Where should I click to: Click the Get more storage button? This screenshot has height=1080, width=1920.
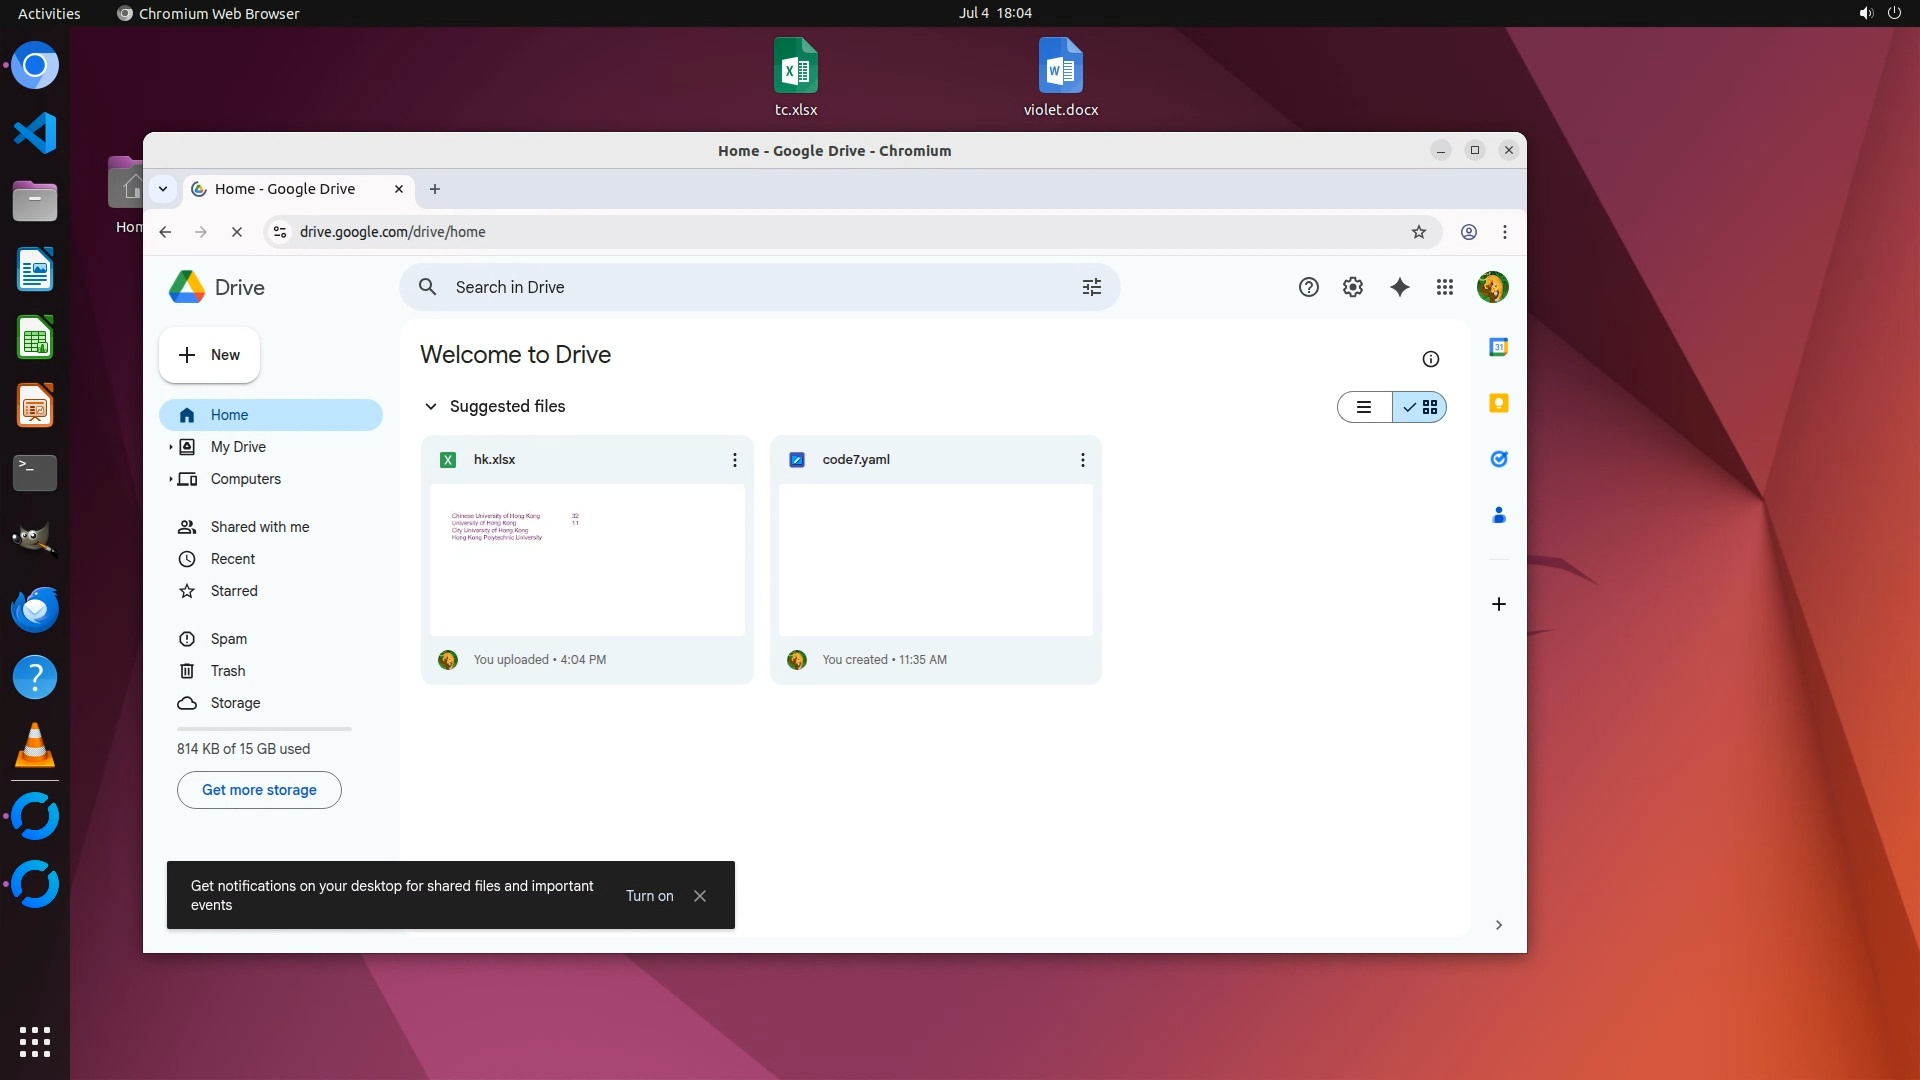click(x=259, y=790)
